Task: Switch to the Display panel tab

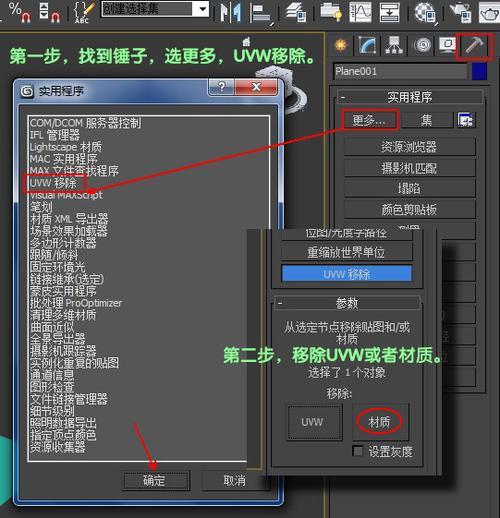Action: tap(448, 45)
